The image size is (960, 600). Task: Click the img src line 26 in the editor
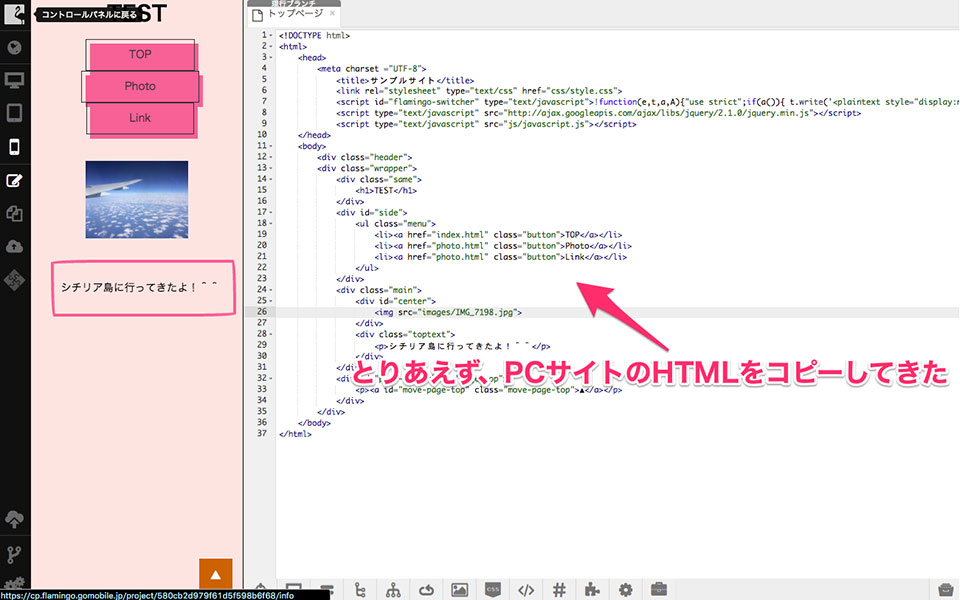(448, 312)
